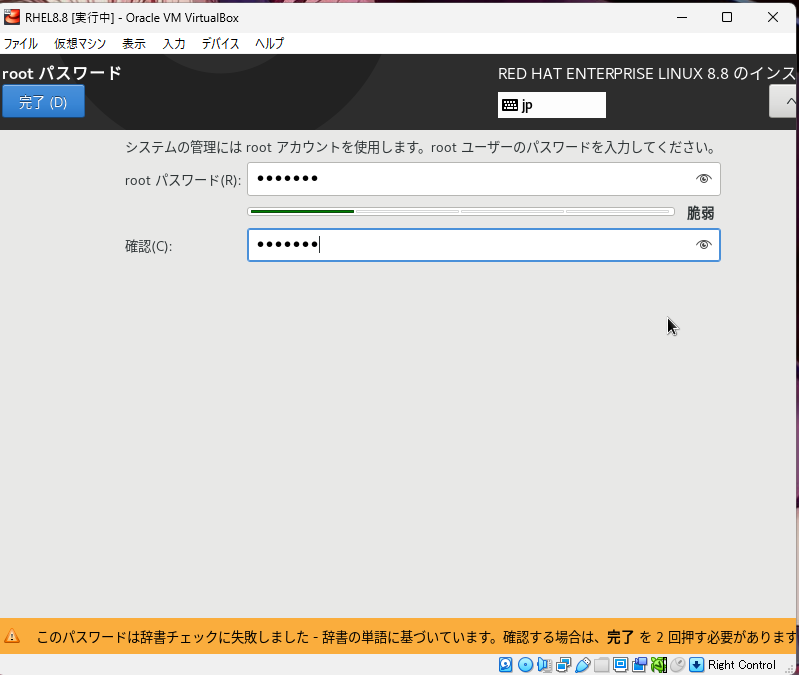The width and height of the screenshot is (799, 675).
Task: Click the 脆弱 strength label
Action: tap(701, 213)
